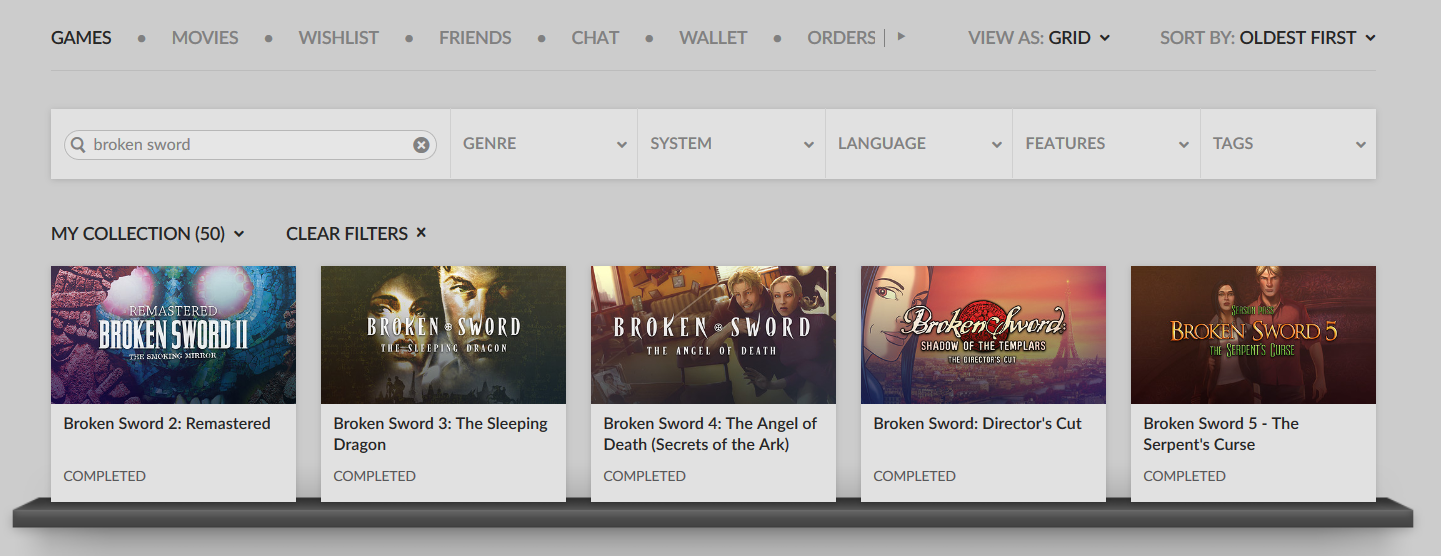The width and height of the screenshot is (1441, 556).
Task: Click the Clear Filters link
Action: (x=347, y=233)
